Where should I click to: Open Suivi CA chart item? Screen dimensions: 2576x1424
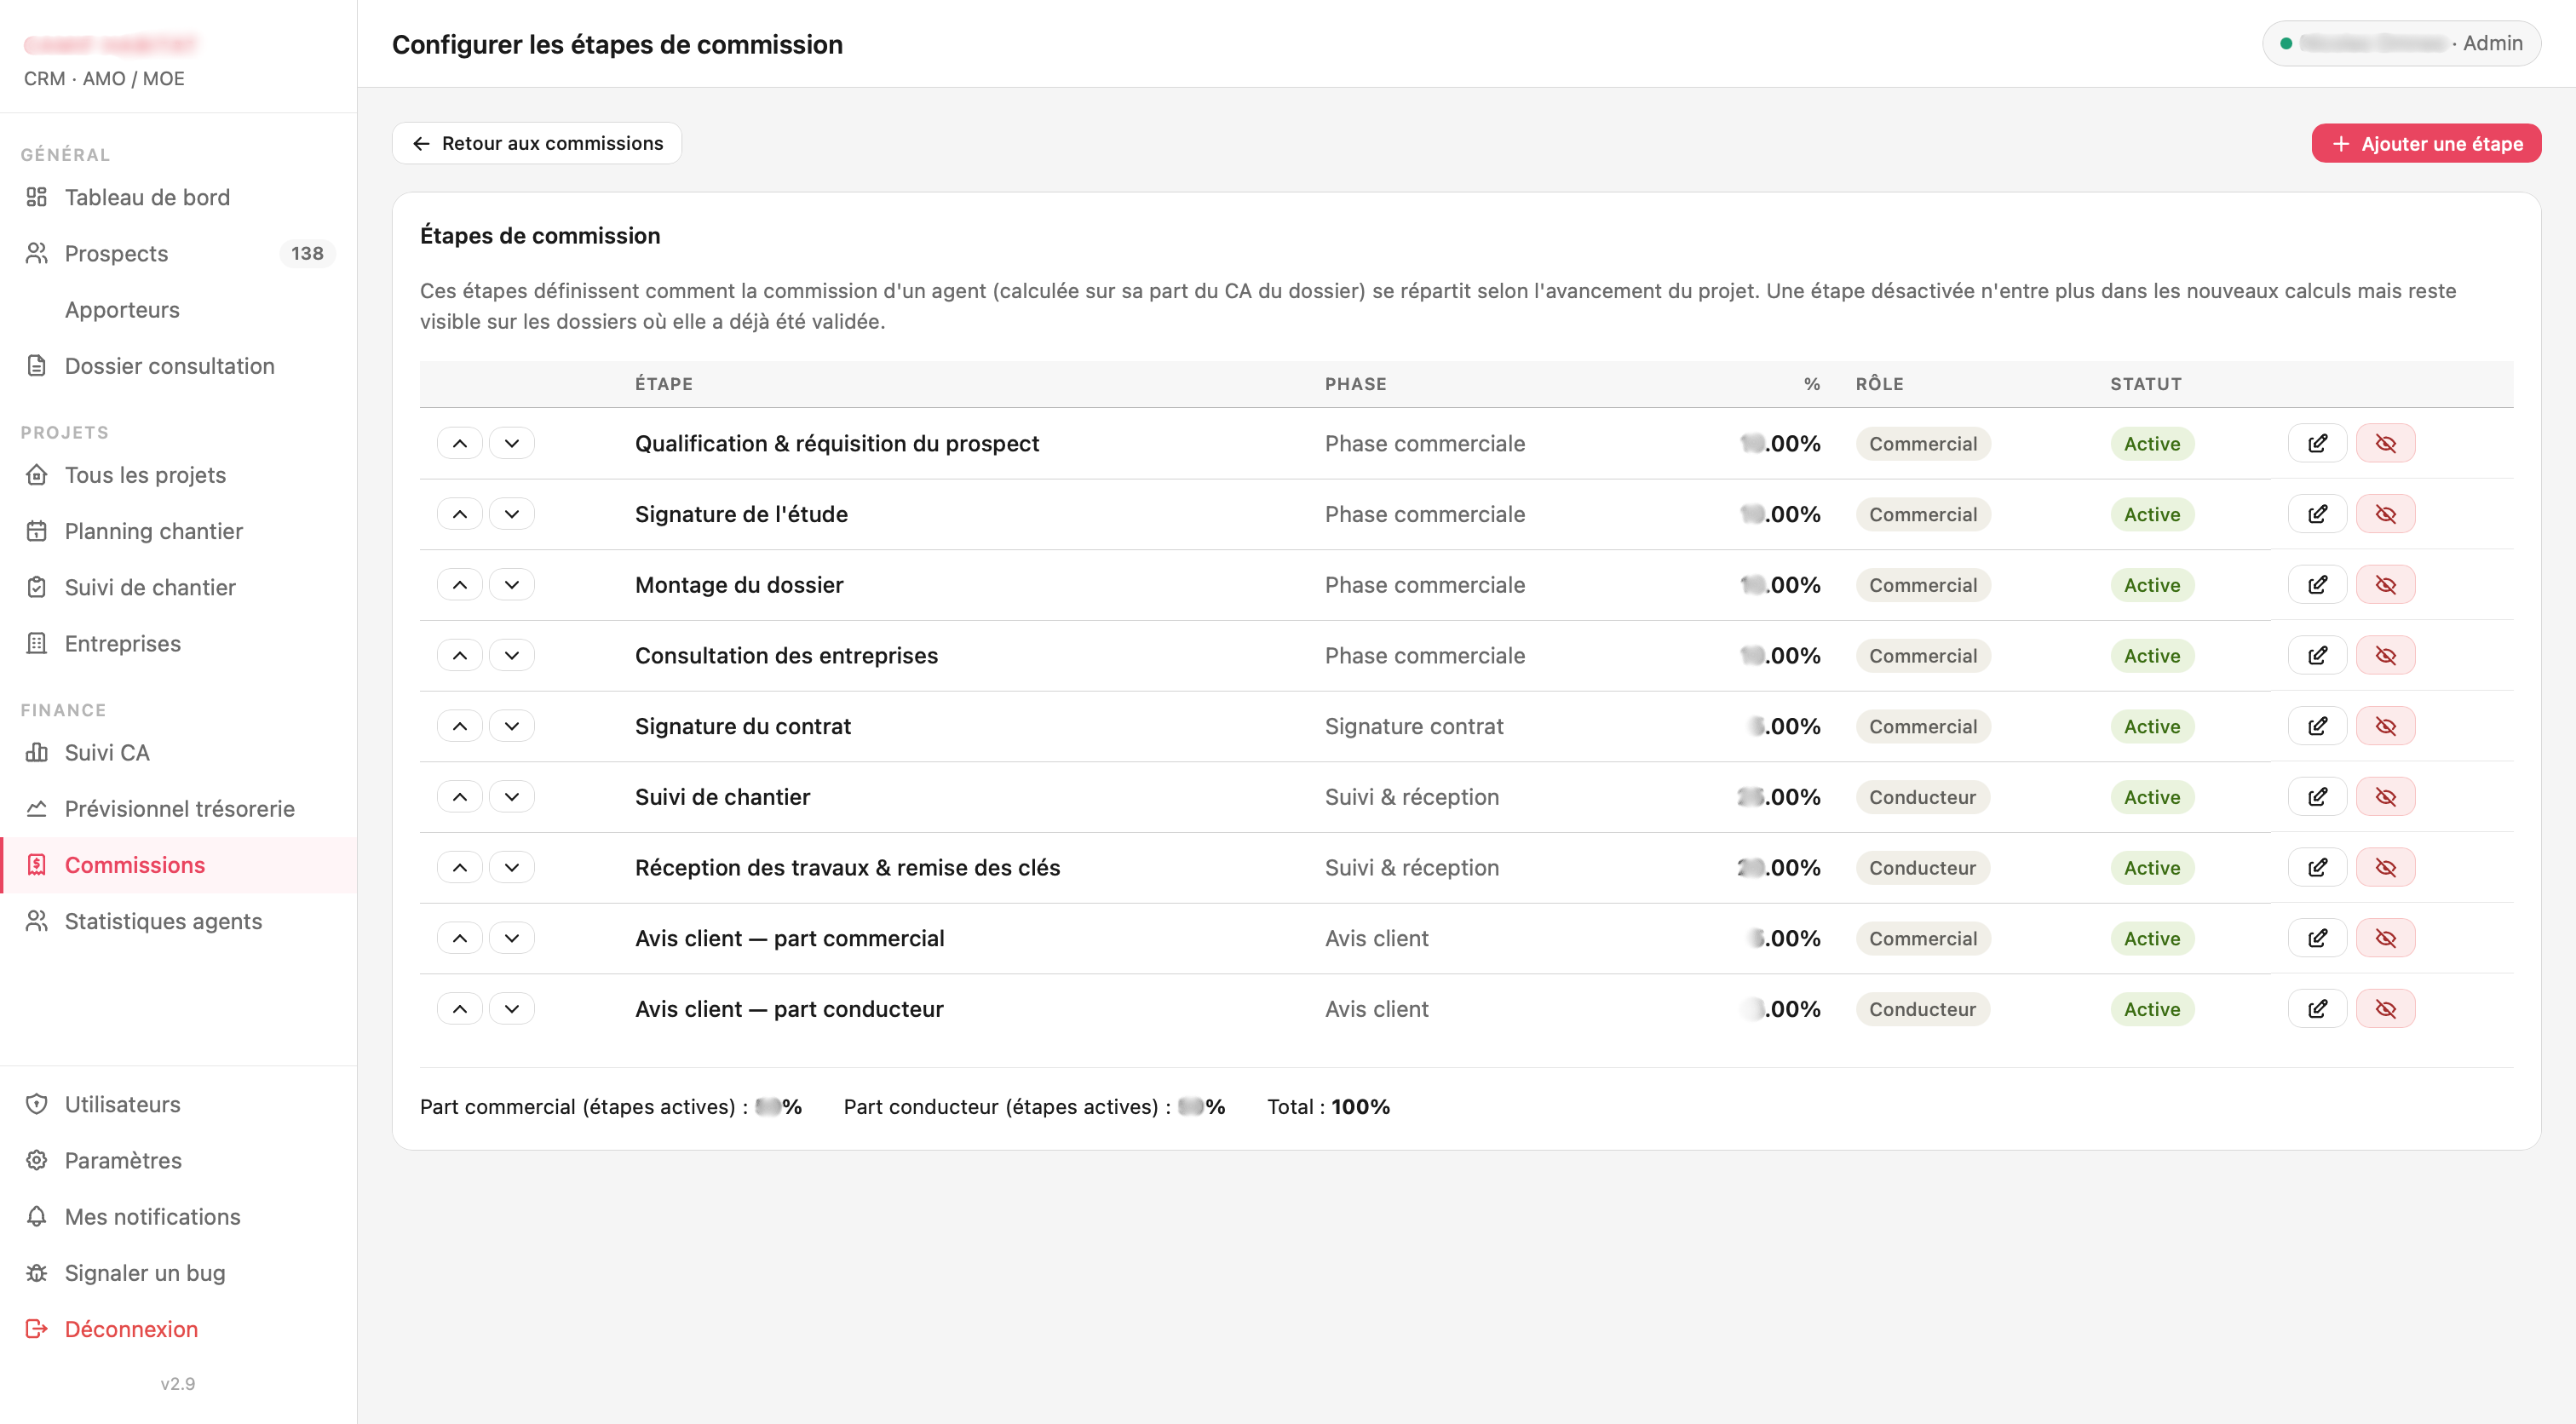(x=178, y=752)
